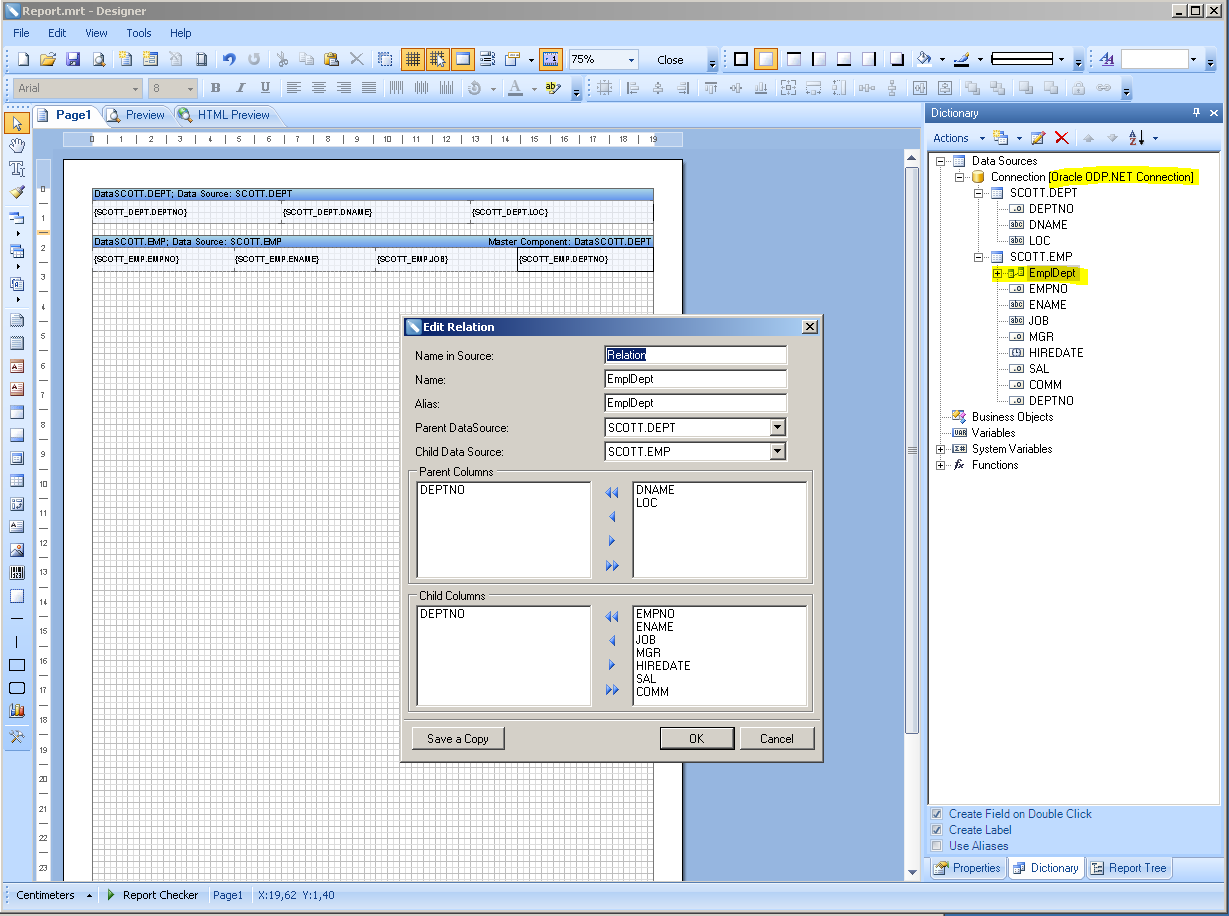
Task: Click the New Item icon in Dictionary
Action: click(1003, 138)
